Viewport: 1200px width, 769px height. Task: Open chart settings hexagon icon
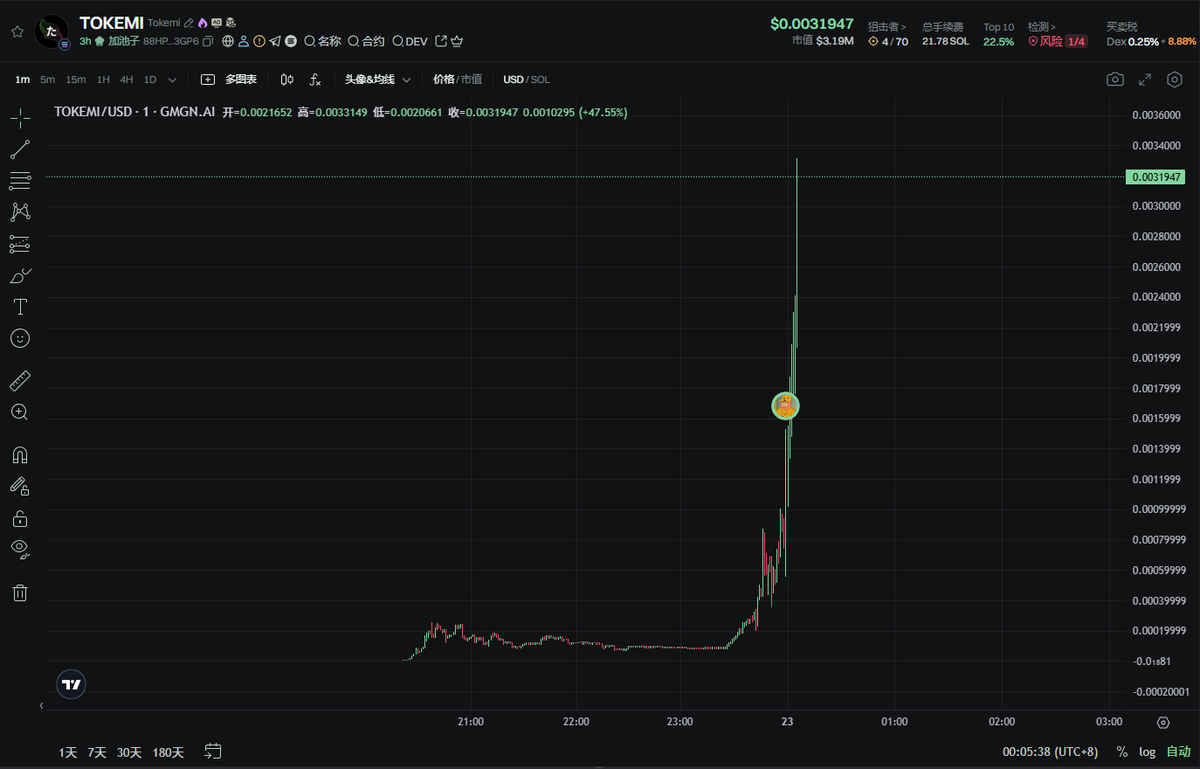(1175, 79)
